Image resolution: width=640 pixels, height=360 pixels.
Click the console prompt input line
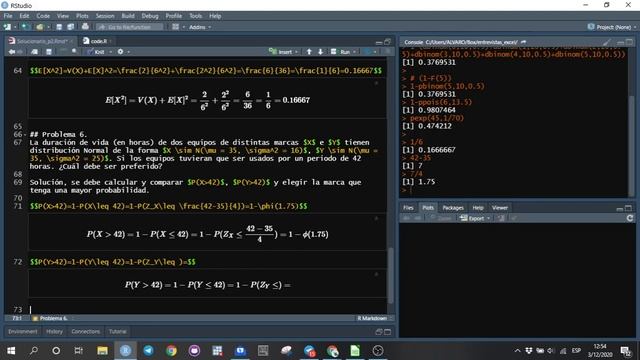click(x=514, y=190)
